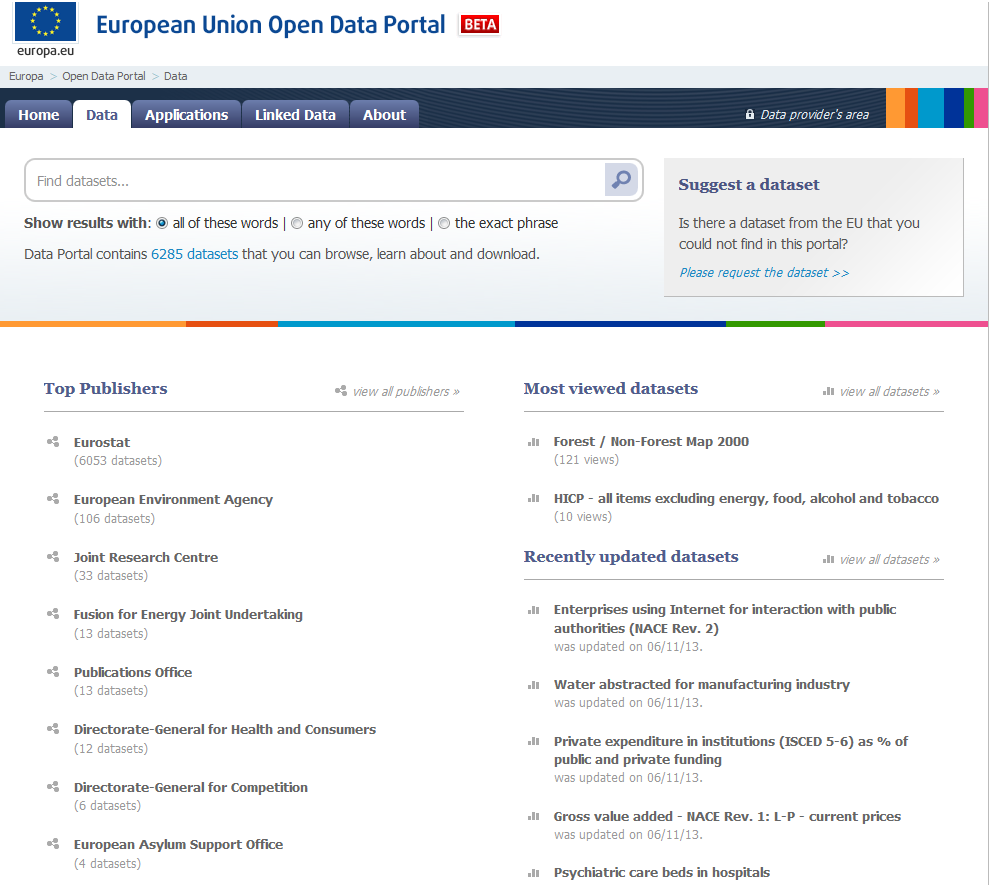This screenshot has height=887, width=989.
Task: Open Joint Research Centre publisher
Action: coord(146,557)
